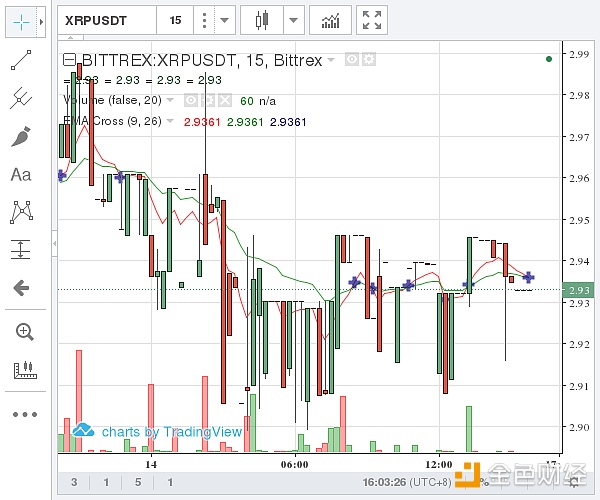Open BITTREX:XRPUSDT legend dropdown arrow

[x=331, y=60]
